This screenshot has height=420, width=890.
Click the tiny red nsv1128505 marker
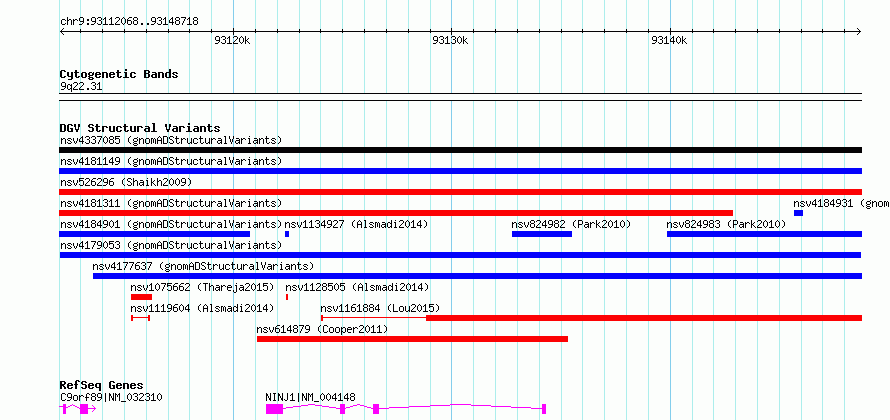pyautogui.click(x=287, y=297)
